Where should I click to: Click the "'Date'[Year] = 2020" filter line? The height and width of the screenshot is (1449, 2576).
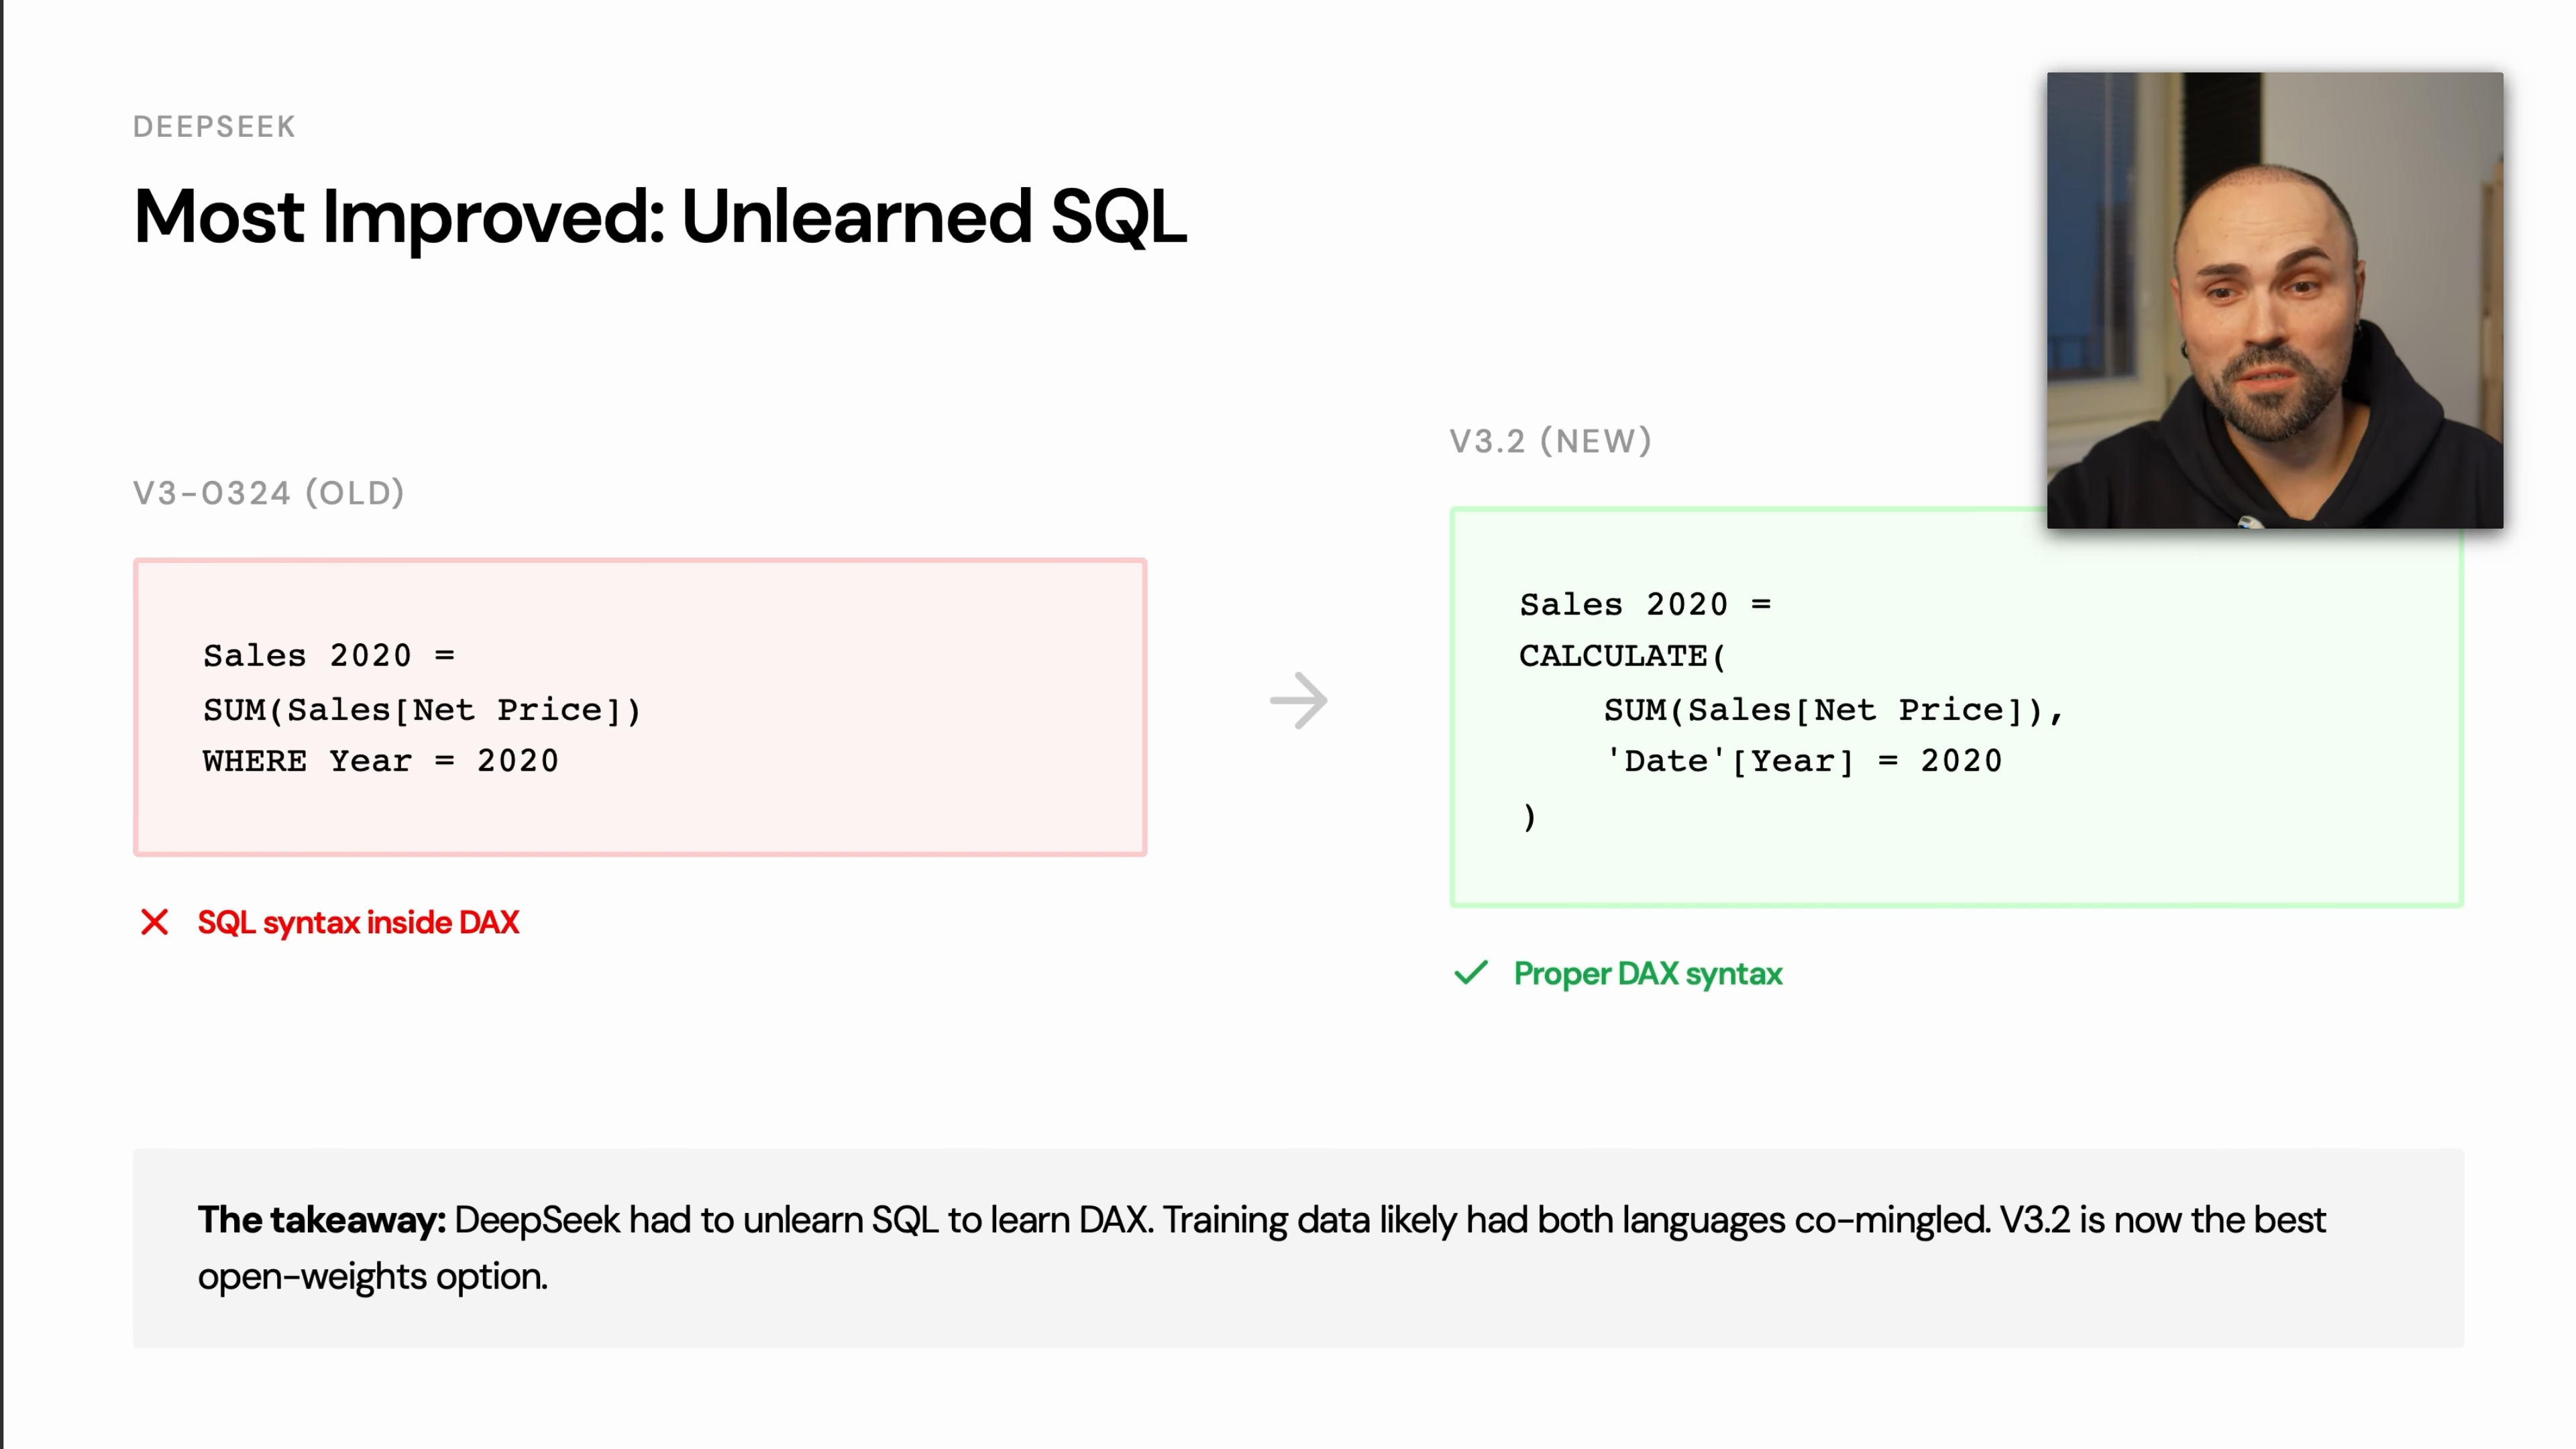tap(1803, 761)
